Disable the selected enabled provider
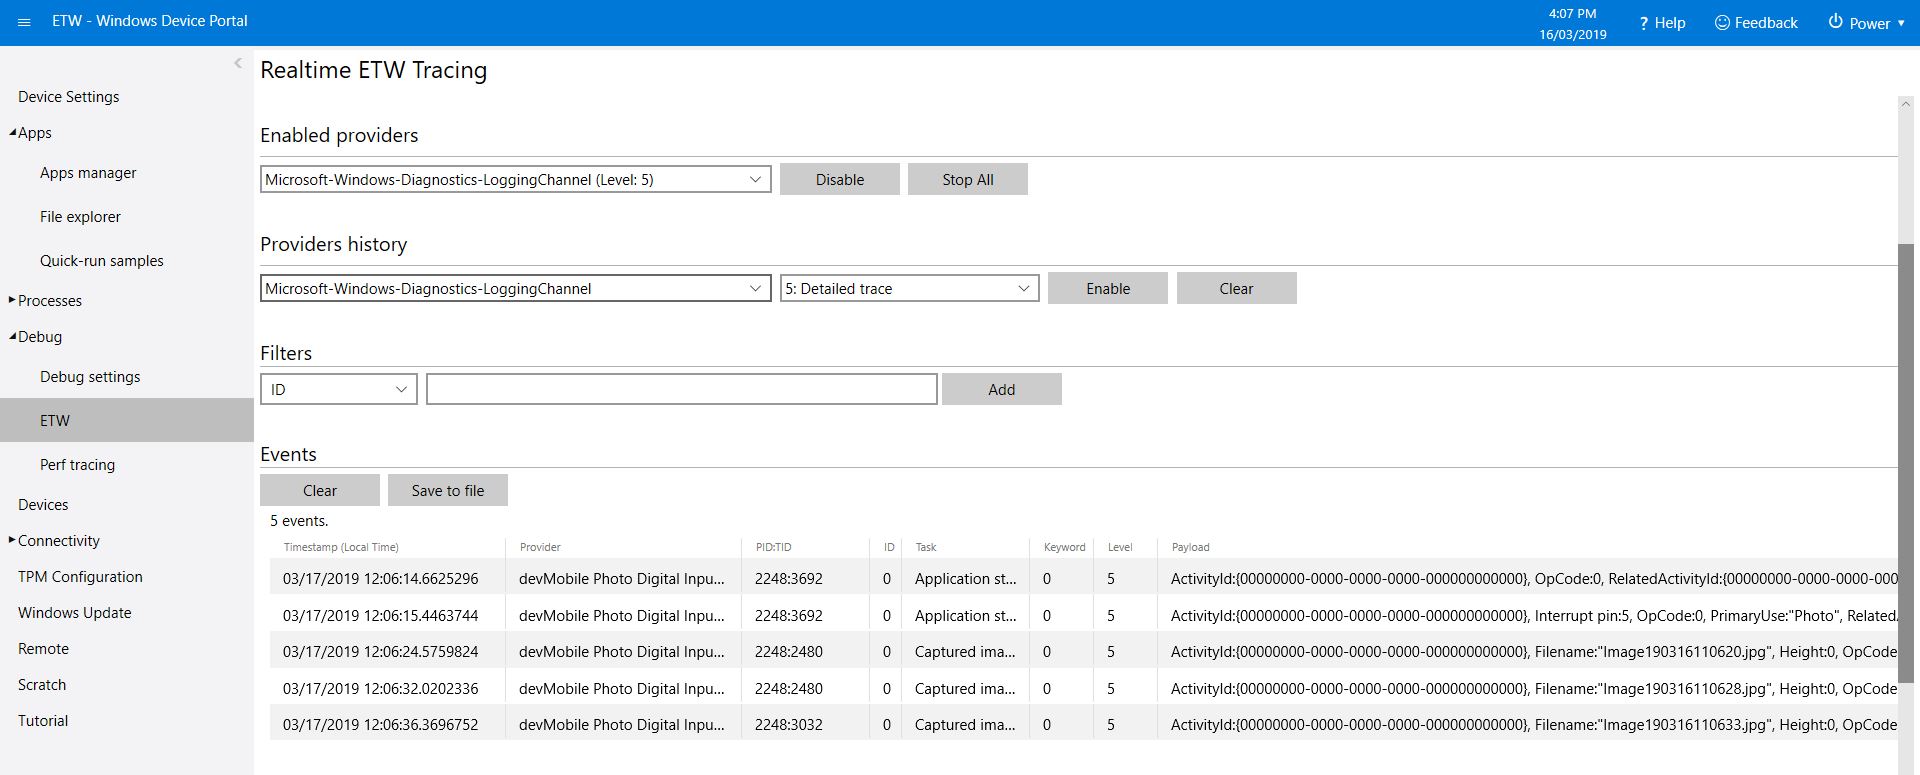1920x775 pixels. [839, 180]
